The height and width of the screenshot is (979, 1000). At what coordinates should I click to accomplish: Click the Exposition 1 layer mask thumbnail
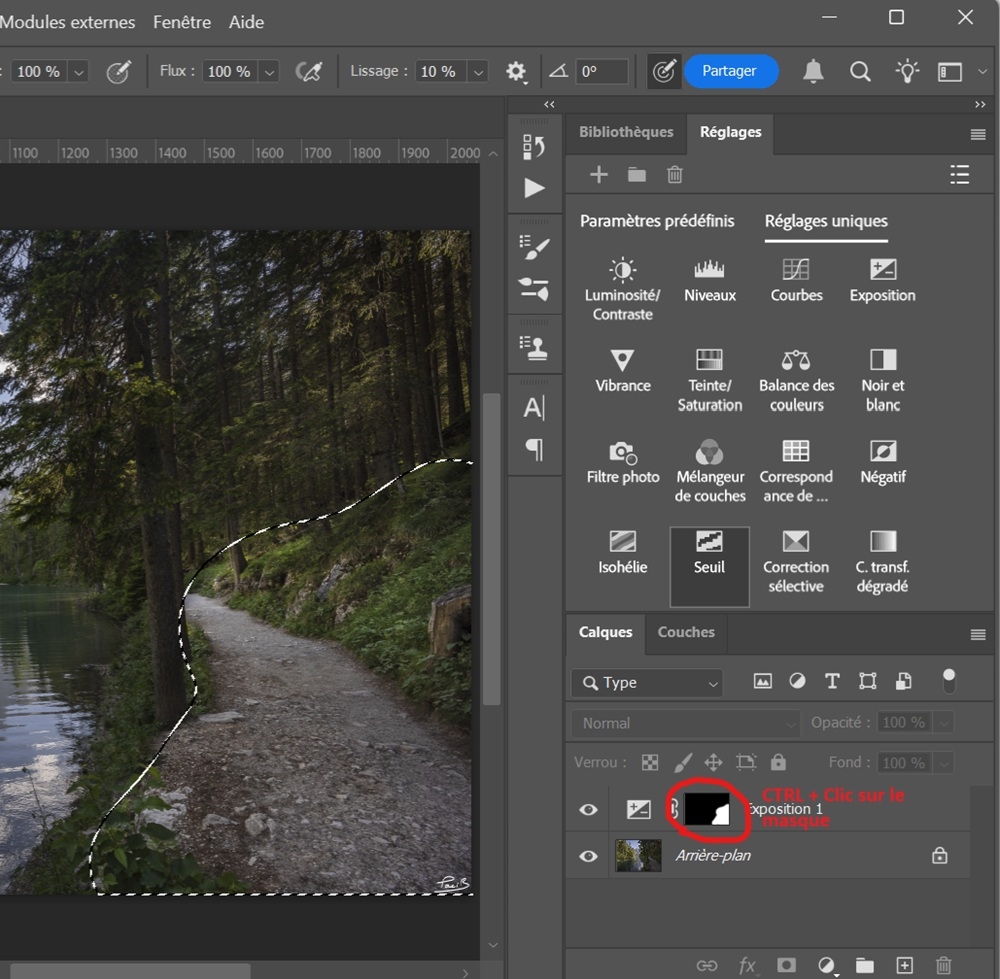click(707, 809)
